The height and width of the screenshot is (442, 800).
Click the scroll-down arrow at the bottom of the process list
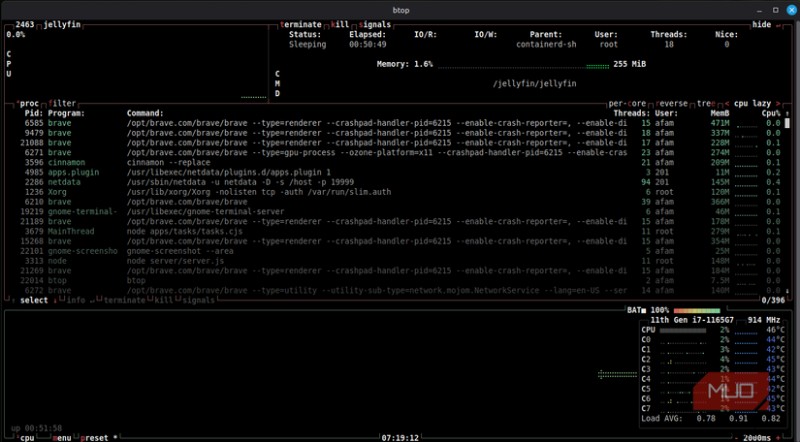tap(787, 290)
